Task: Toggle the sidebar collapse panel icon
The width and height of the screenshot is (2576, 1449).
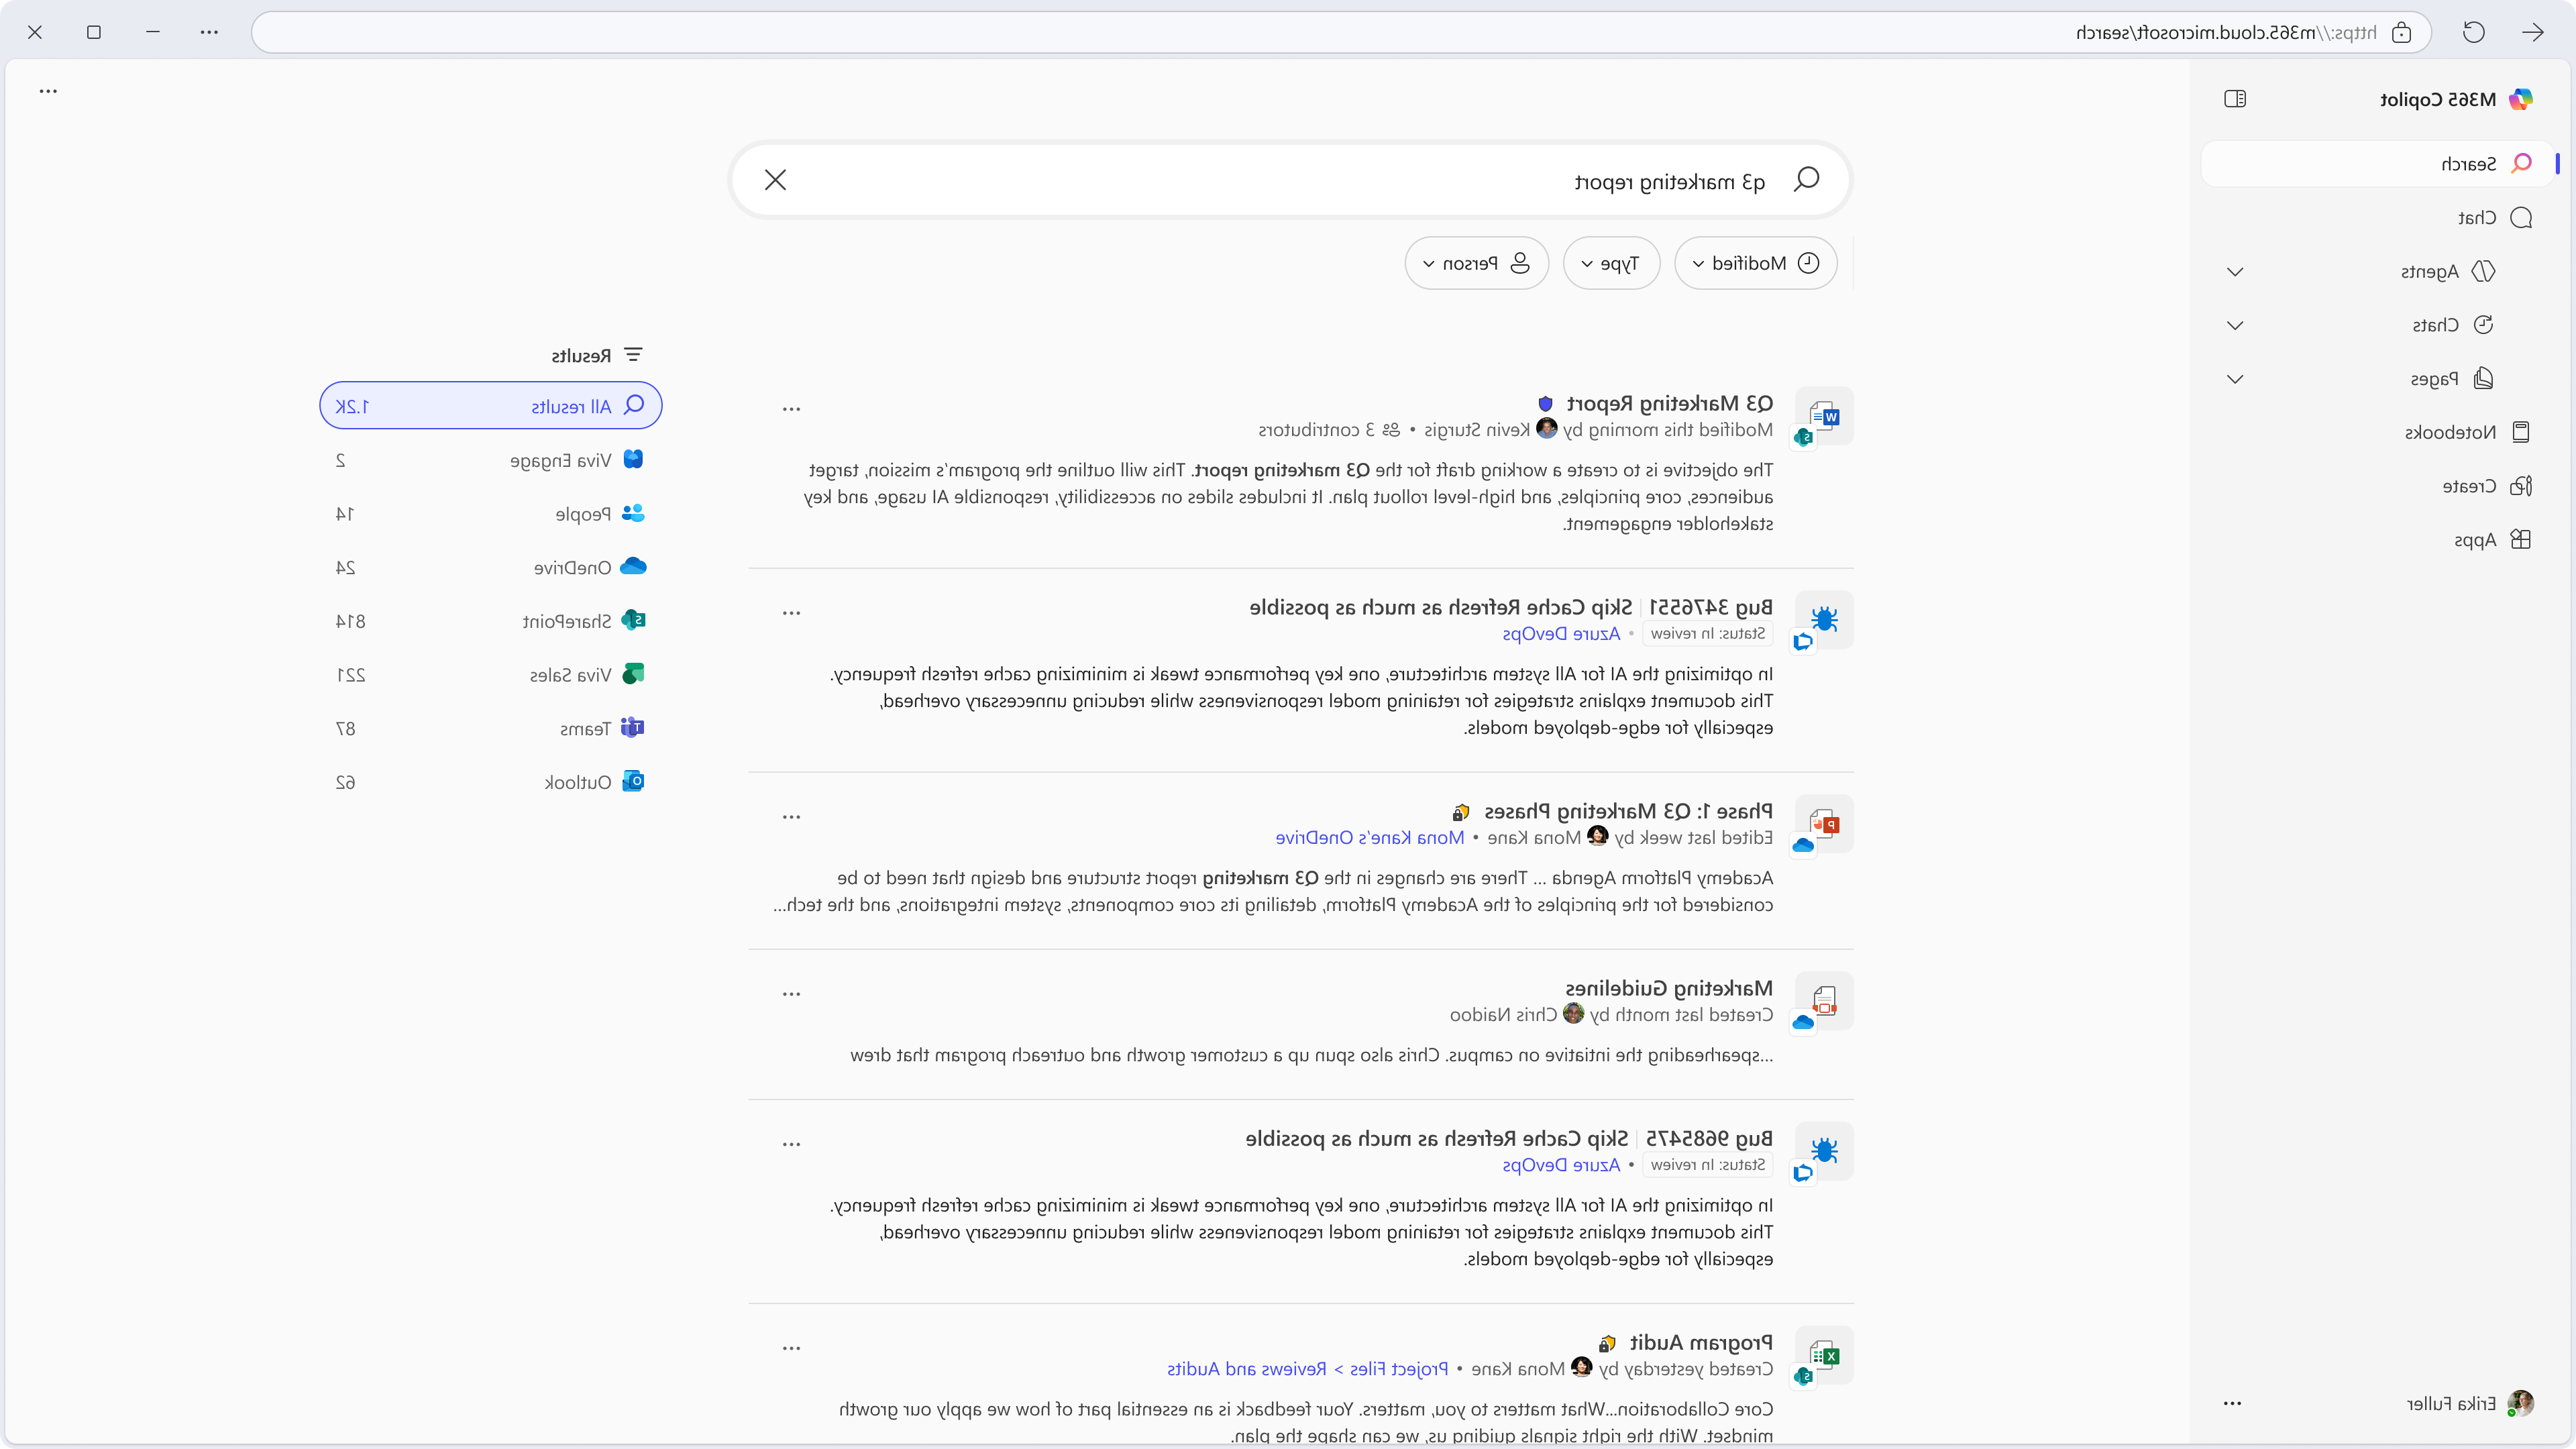Action: tap(2235, 99)
